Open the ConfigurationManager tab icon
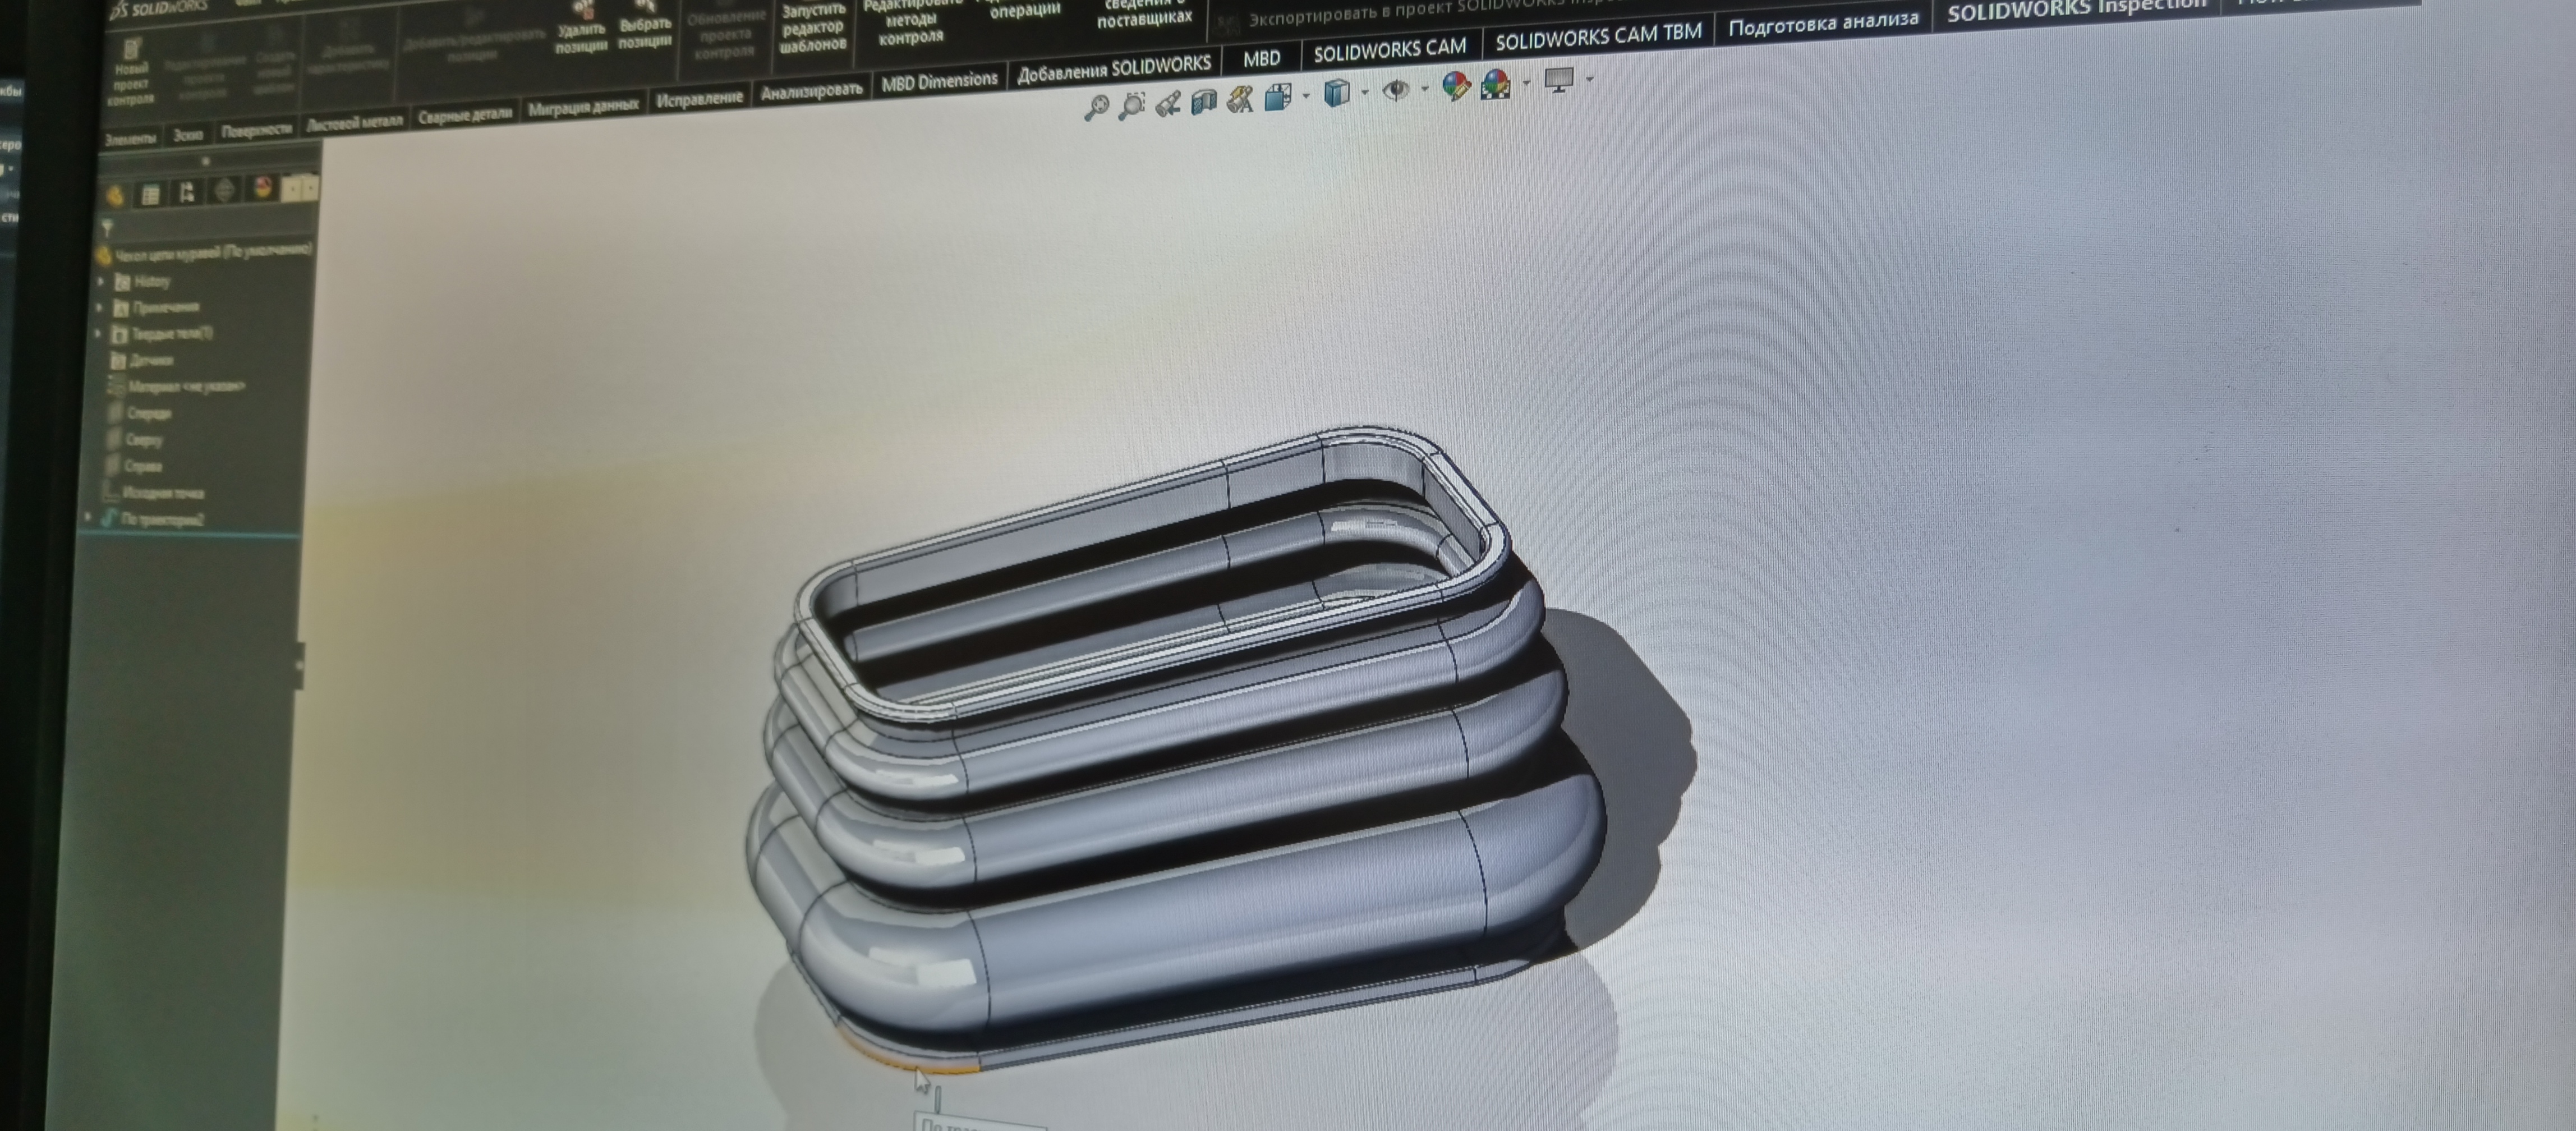Viewport: 2576px width, 1131px height. [x=187, y=192]
